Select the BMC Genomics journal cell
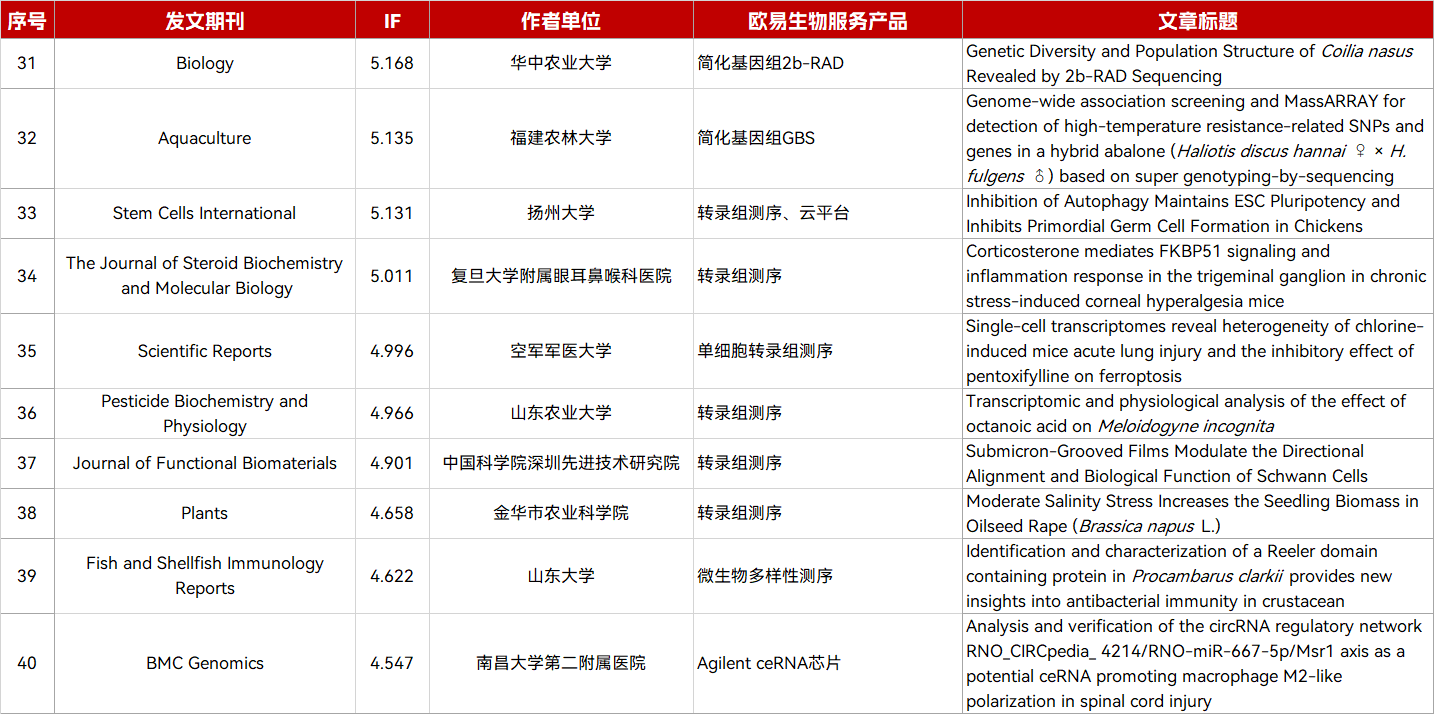This screenshot has width=1434, height=714. tap(205, 664)
